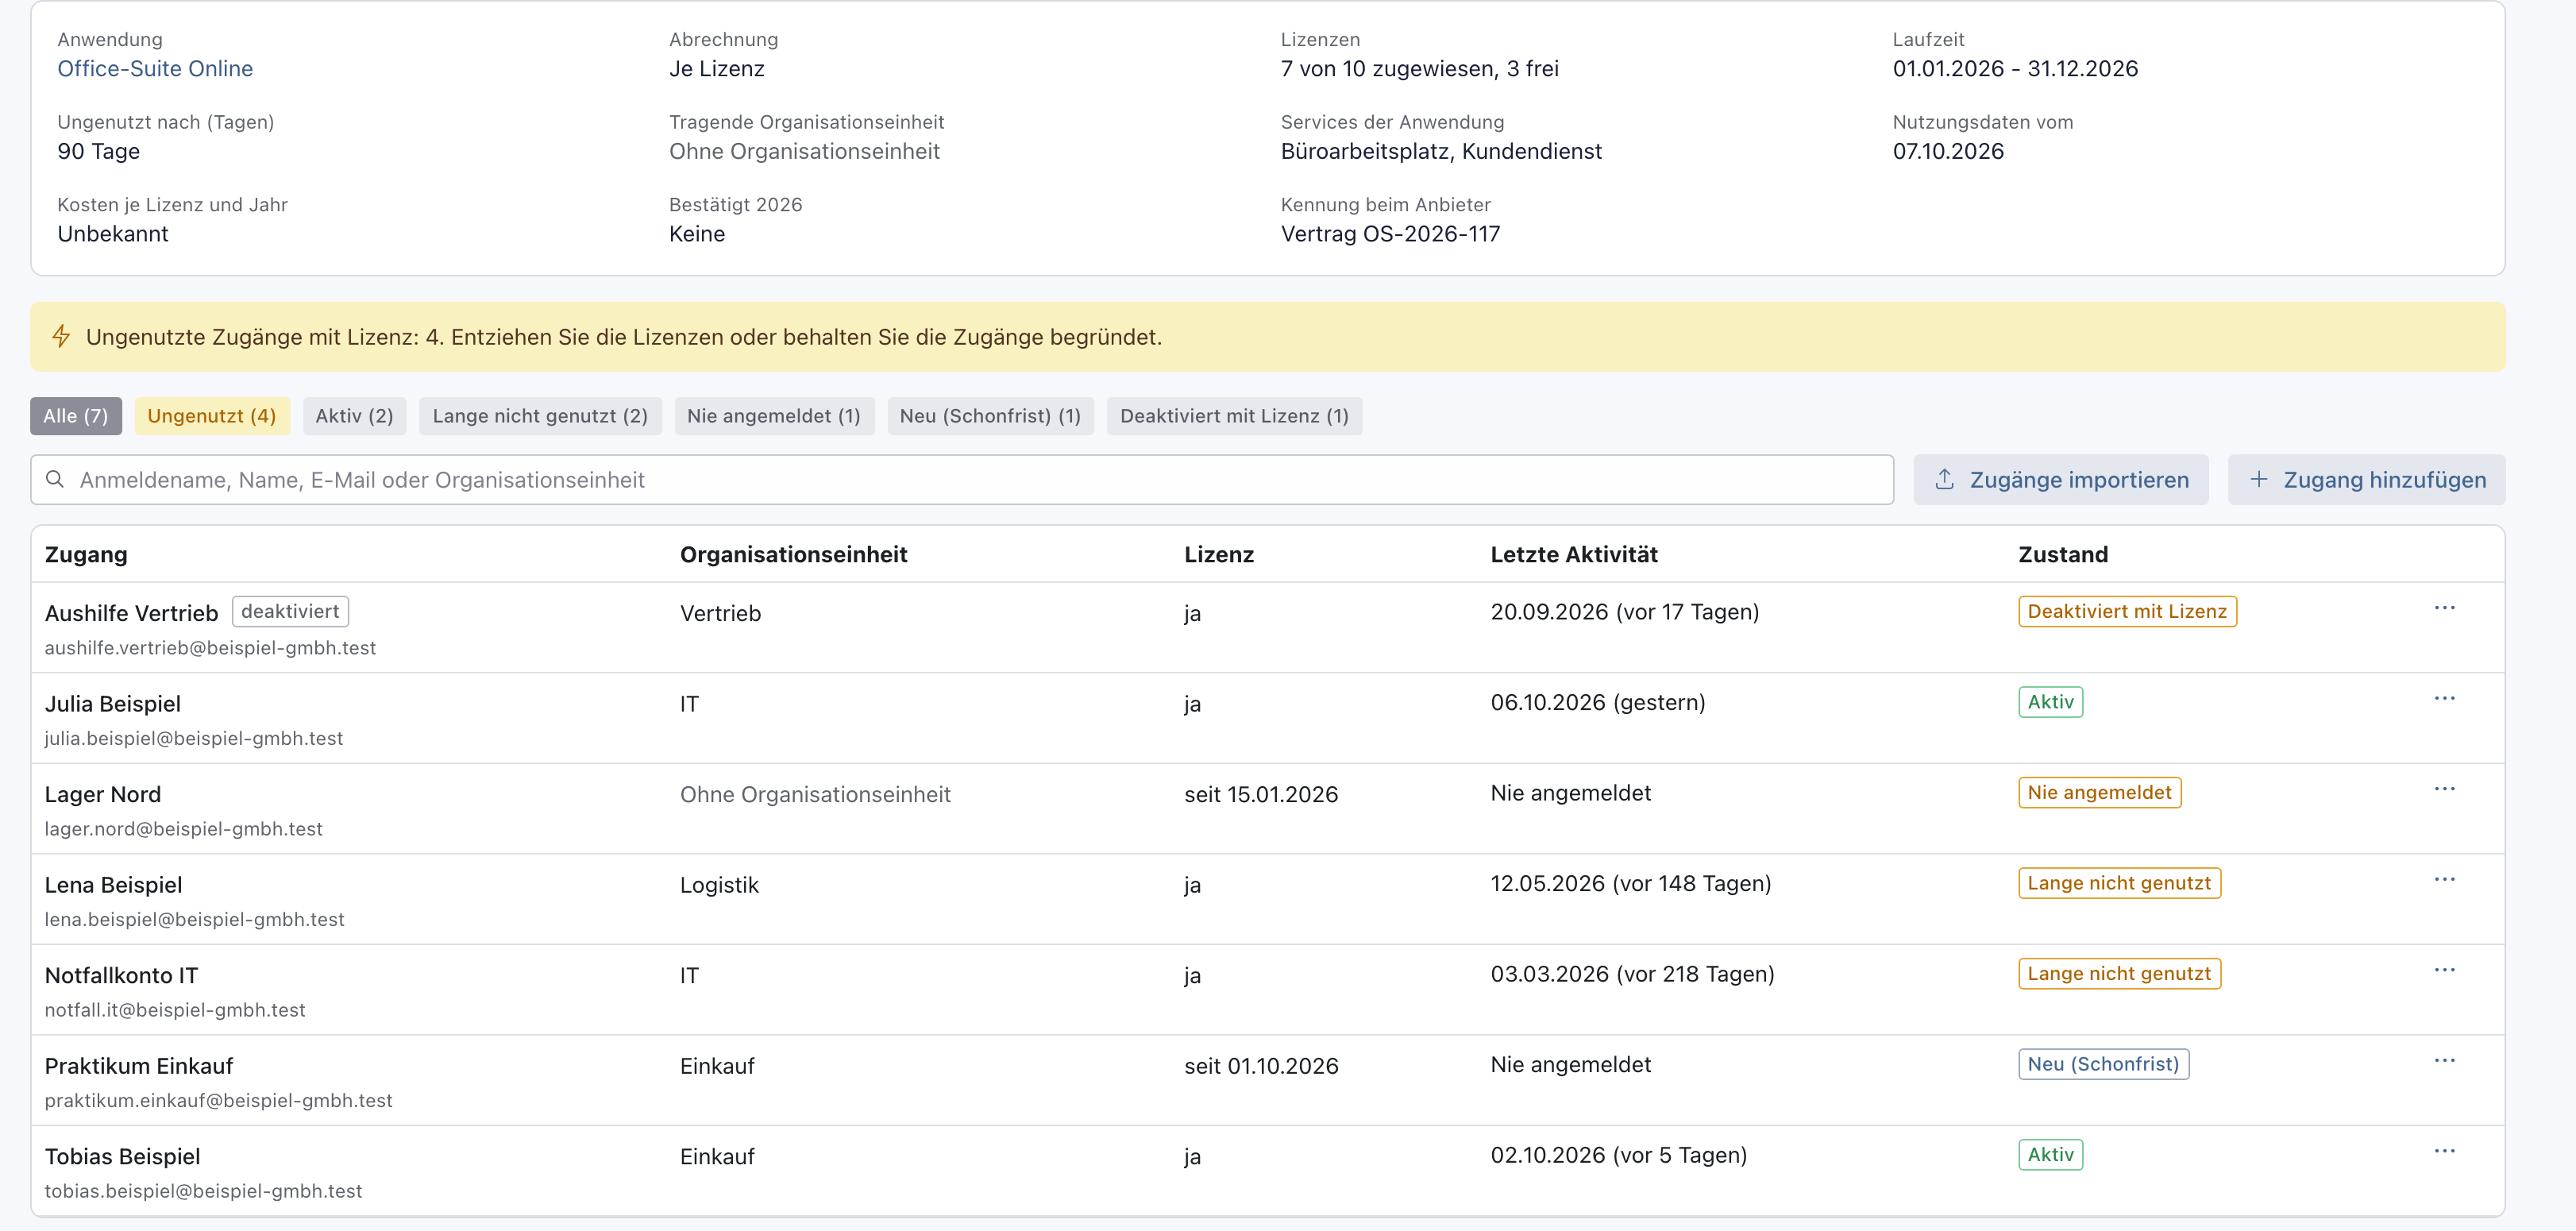Click Vertrag OS-2026-117 identifier

pyautogui.click(x=1390, y=233)
